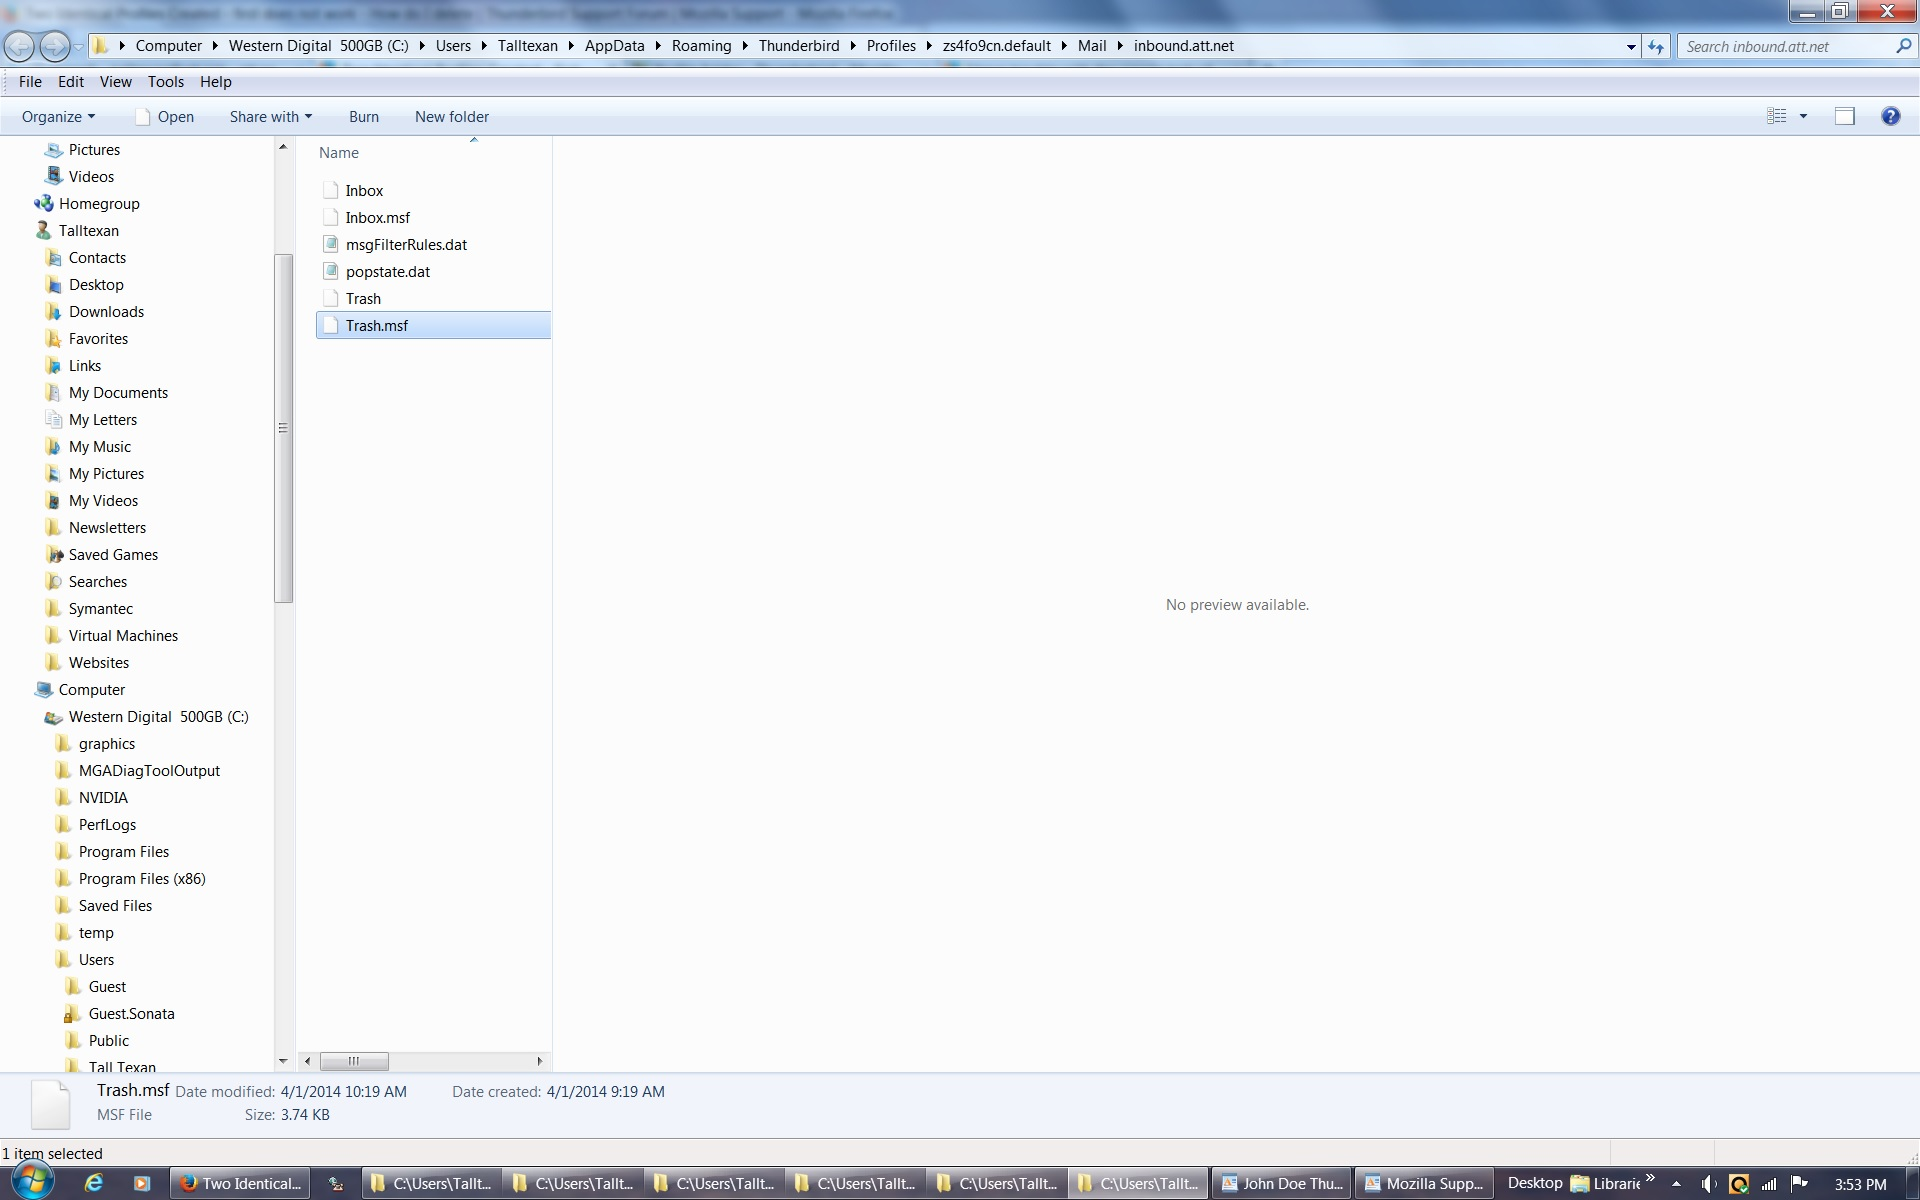
Task: Open the address bar history dropdown
Action: tap(1631, 47)
